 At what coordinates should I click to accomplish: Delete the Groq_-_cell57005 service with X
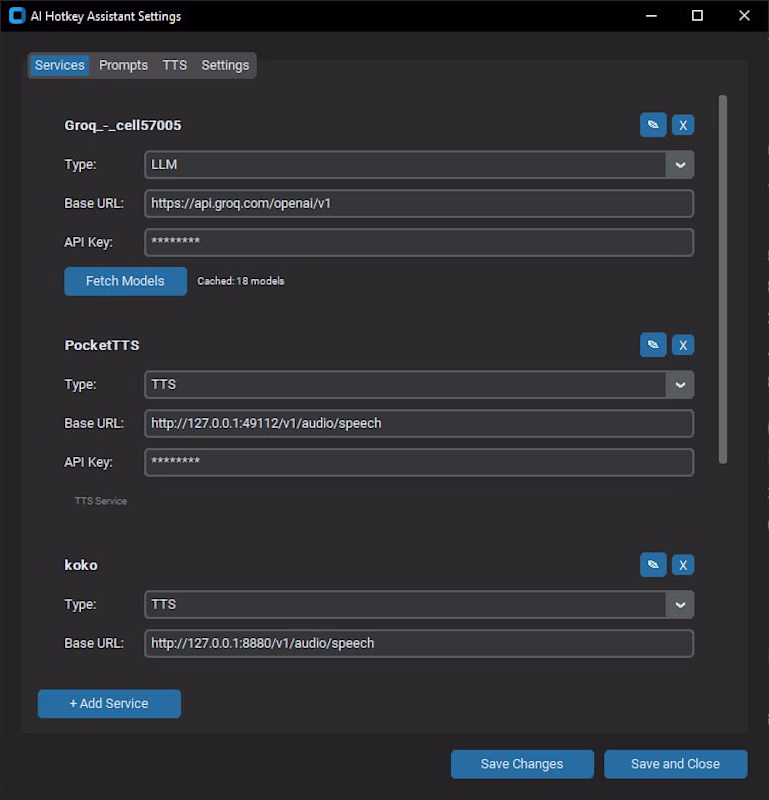point(683,125)
